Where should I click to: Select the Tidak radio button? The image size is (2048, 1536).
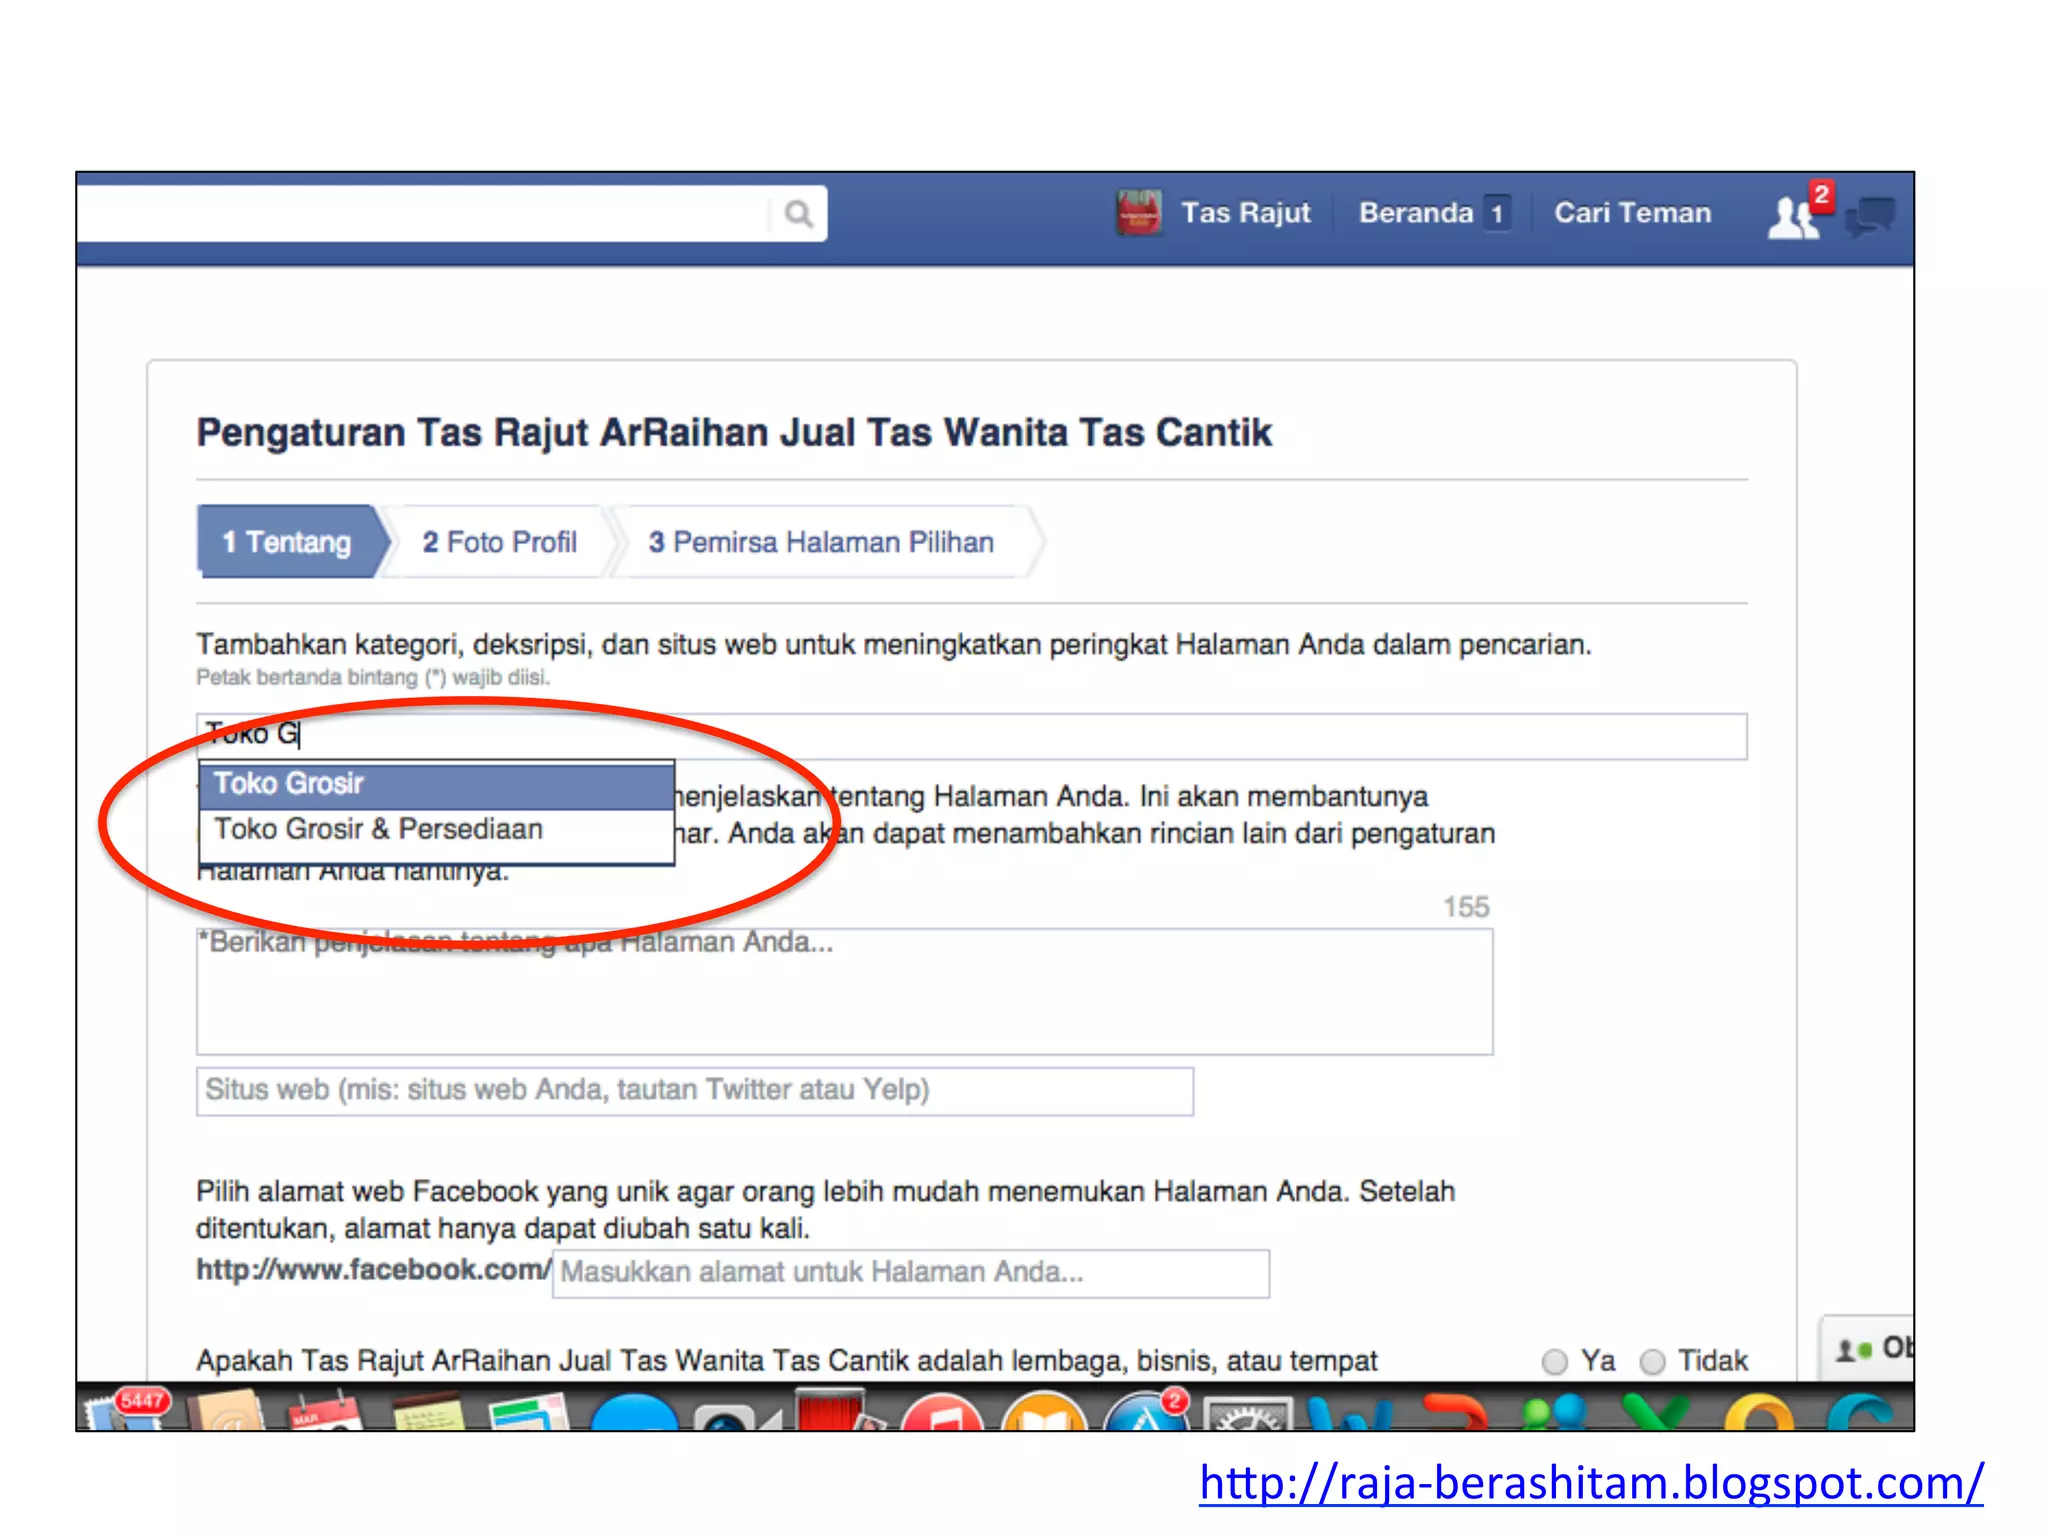click(1652, 1362)
